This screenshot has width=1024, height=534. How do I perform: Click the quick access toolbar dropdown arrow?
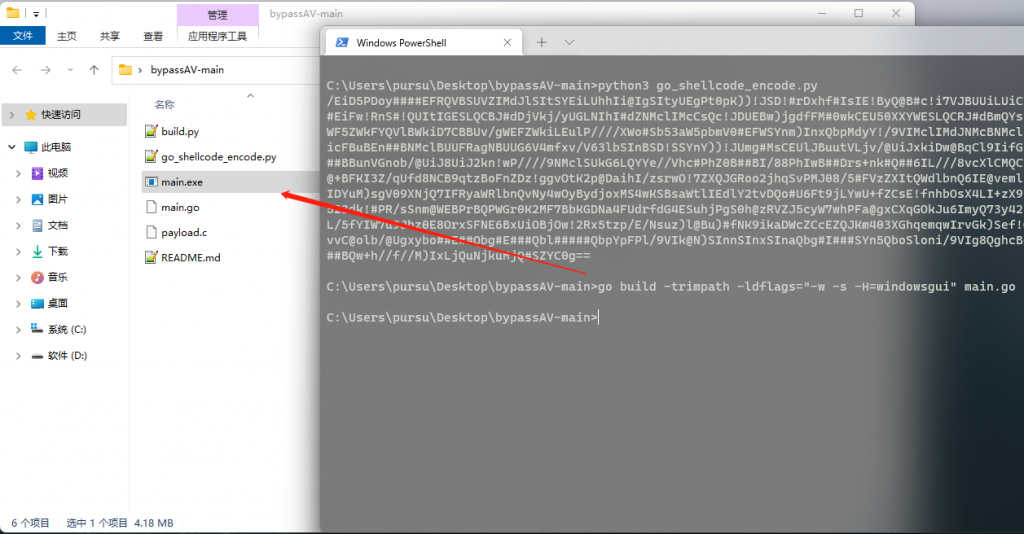tap(36, 14)
